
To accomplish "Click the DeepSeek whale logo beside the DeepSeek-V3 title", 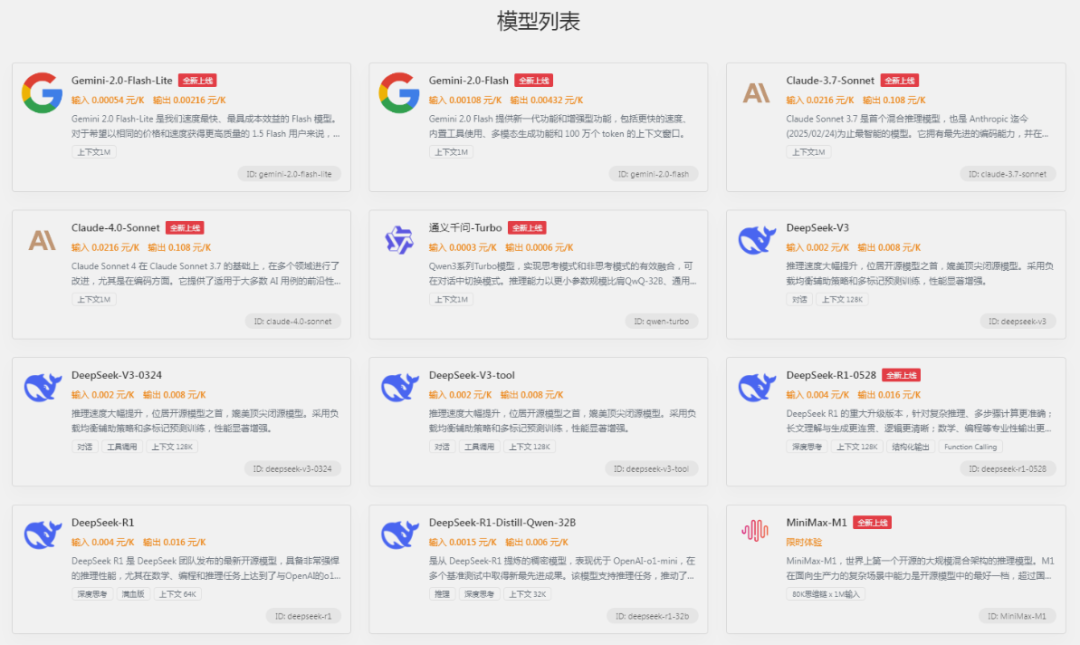I will pos(756,240).
